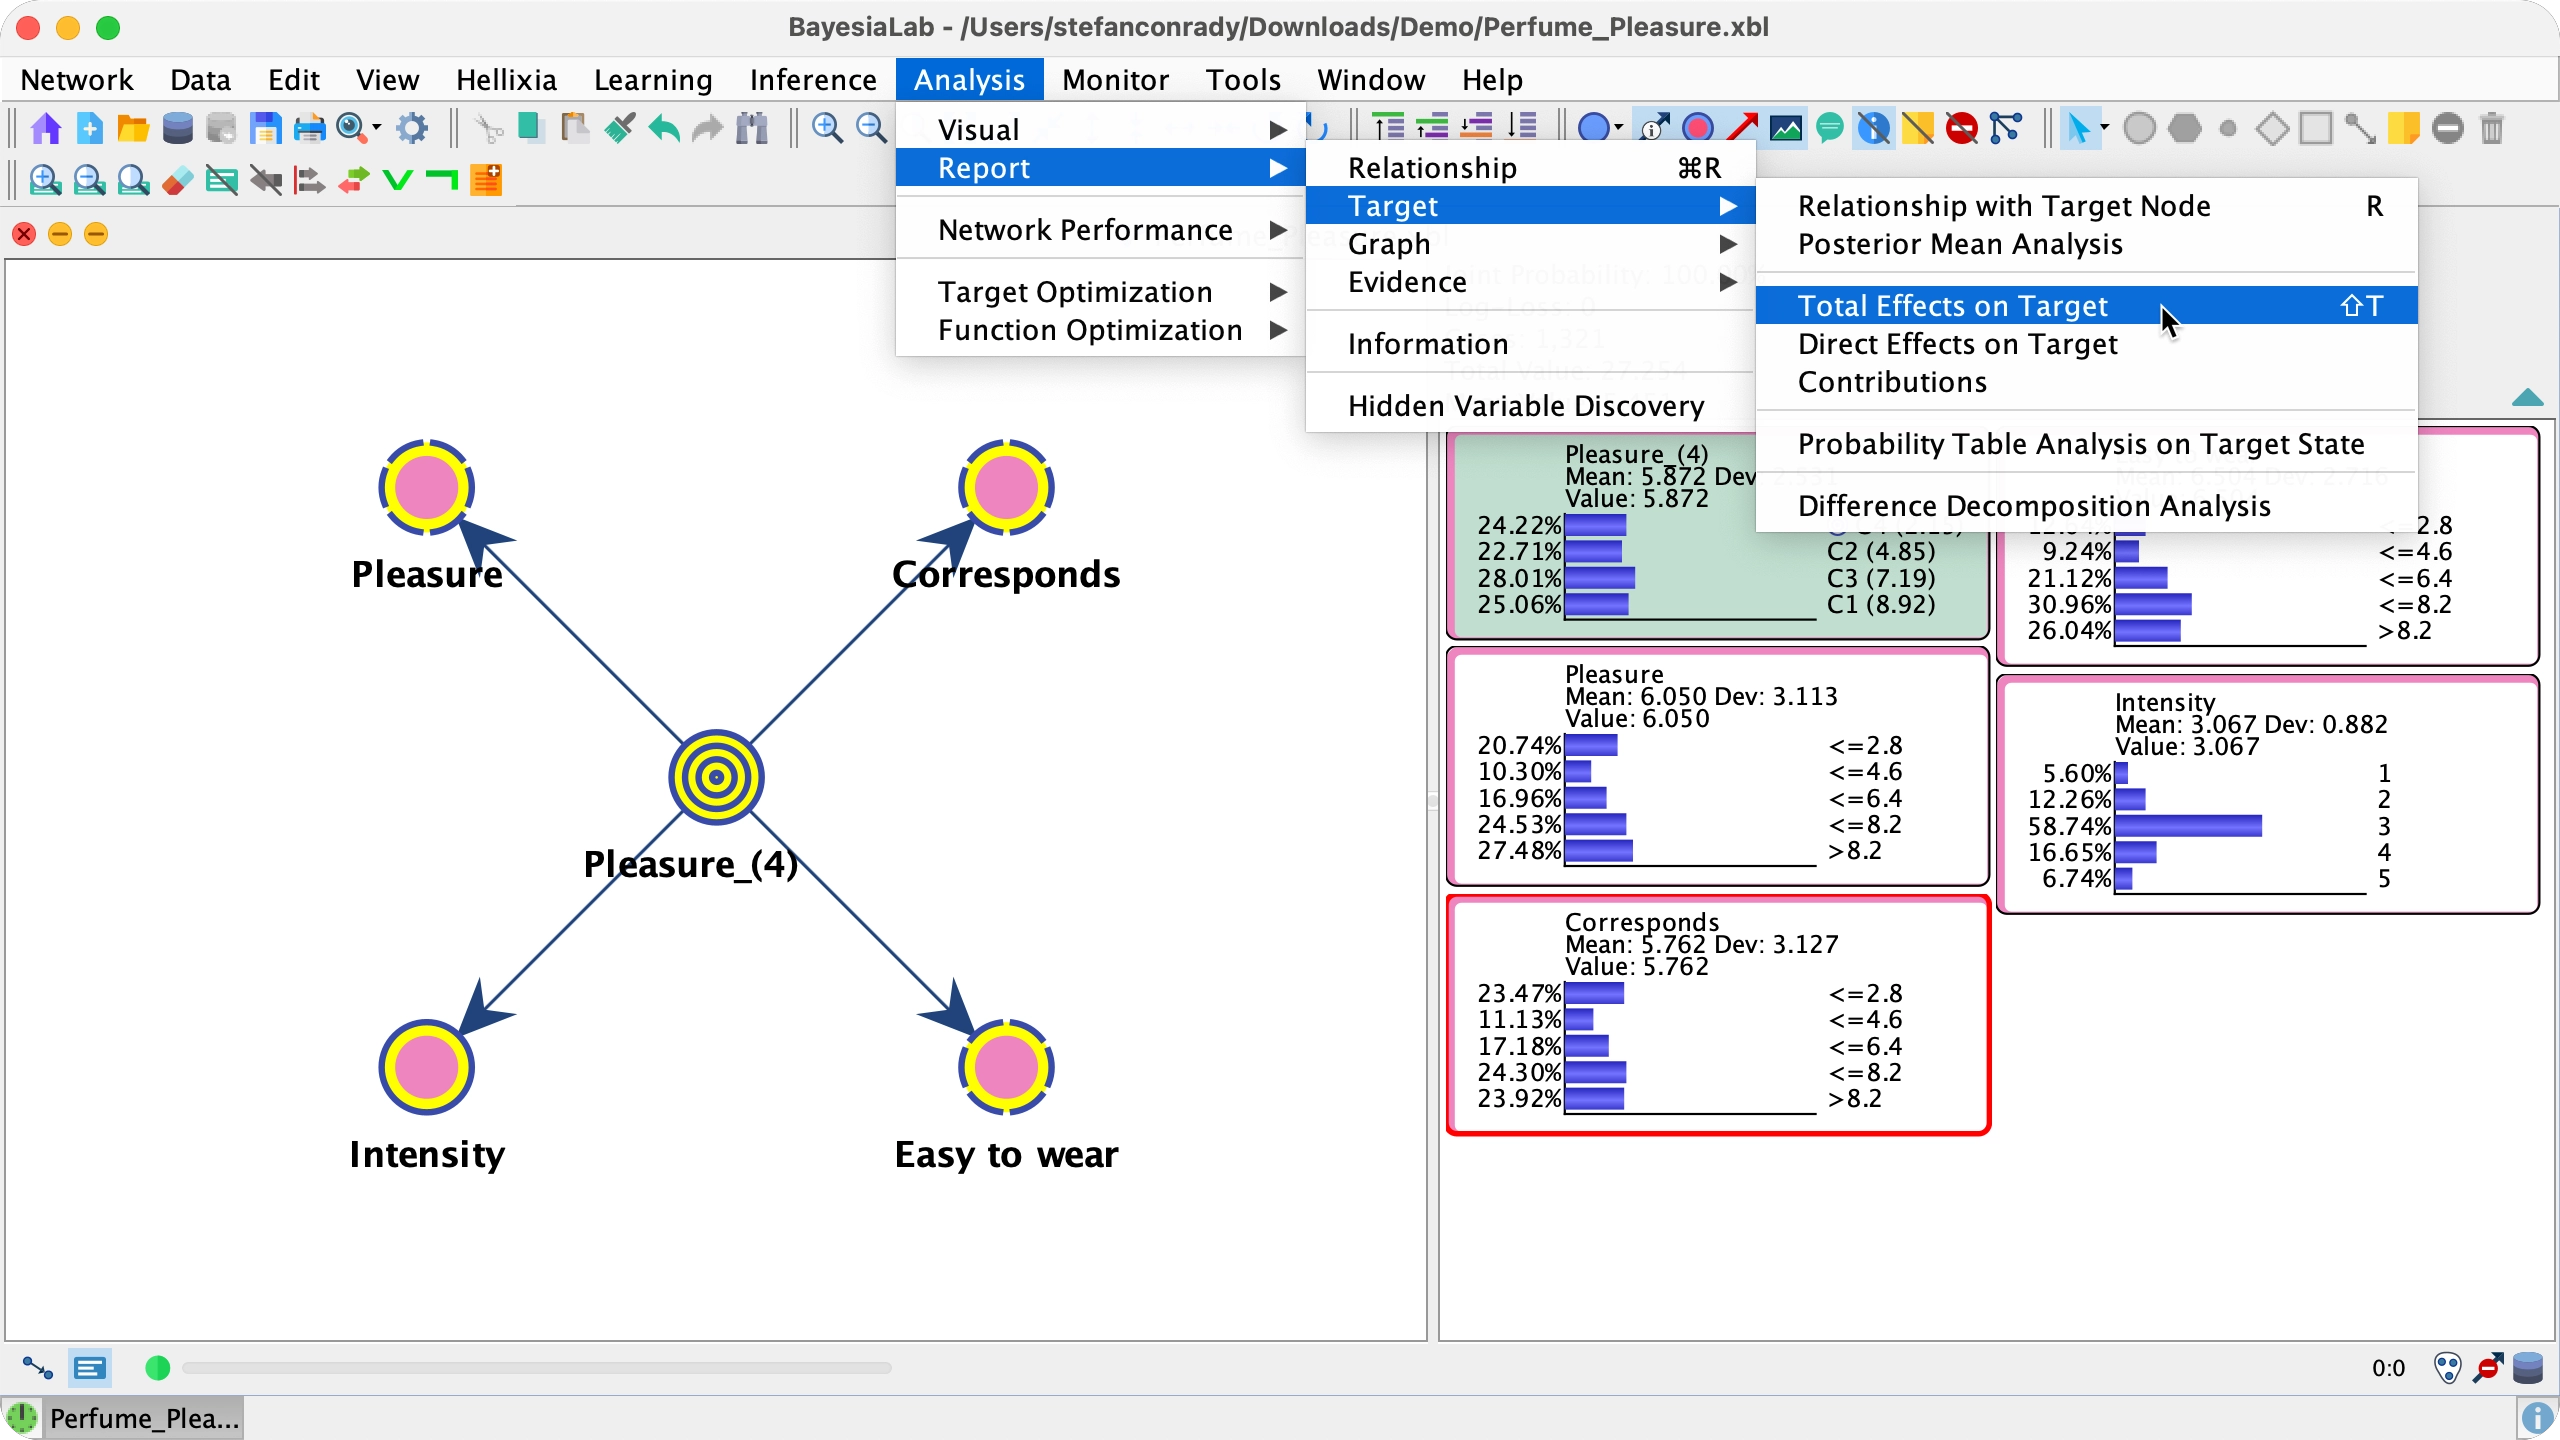The width and height of the screenshot is (2560, 1440).
Task: Toggle the crossed-out info display icon
Action: tap(1873, 128)
